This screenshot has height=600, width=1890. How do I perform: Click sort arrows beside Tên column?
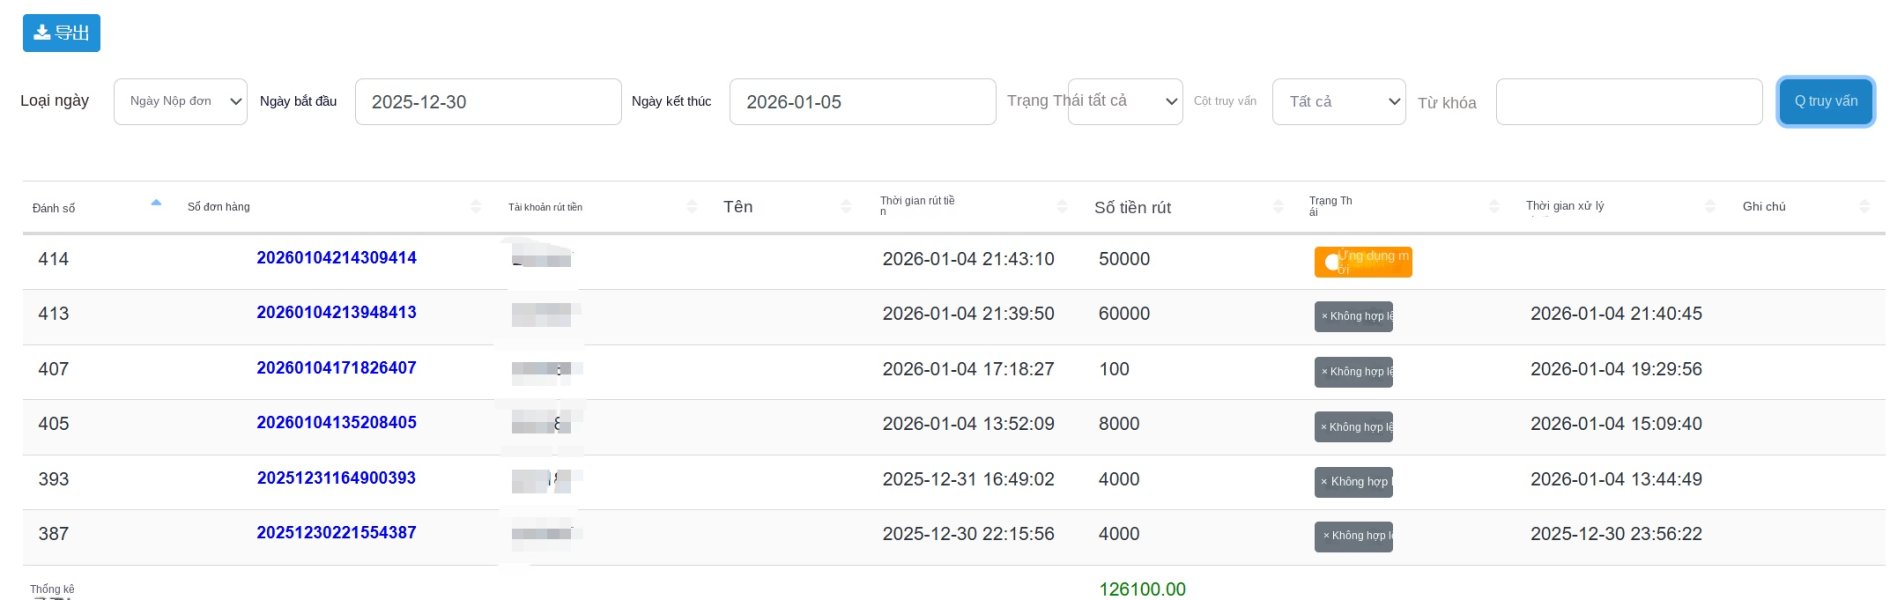tap(846, 206)
